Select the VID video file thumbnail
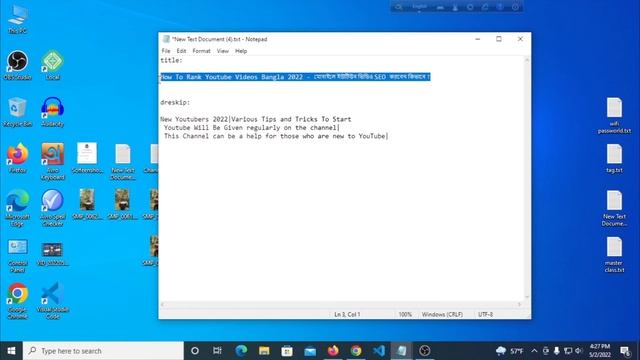The image size is (640, 360). click(x=53, y=254)
